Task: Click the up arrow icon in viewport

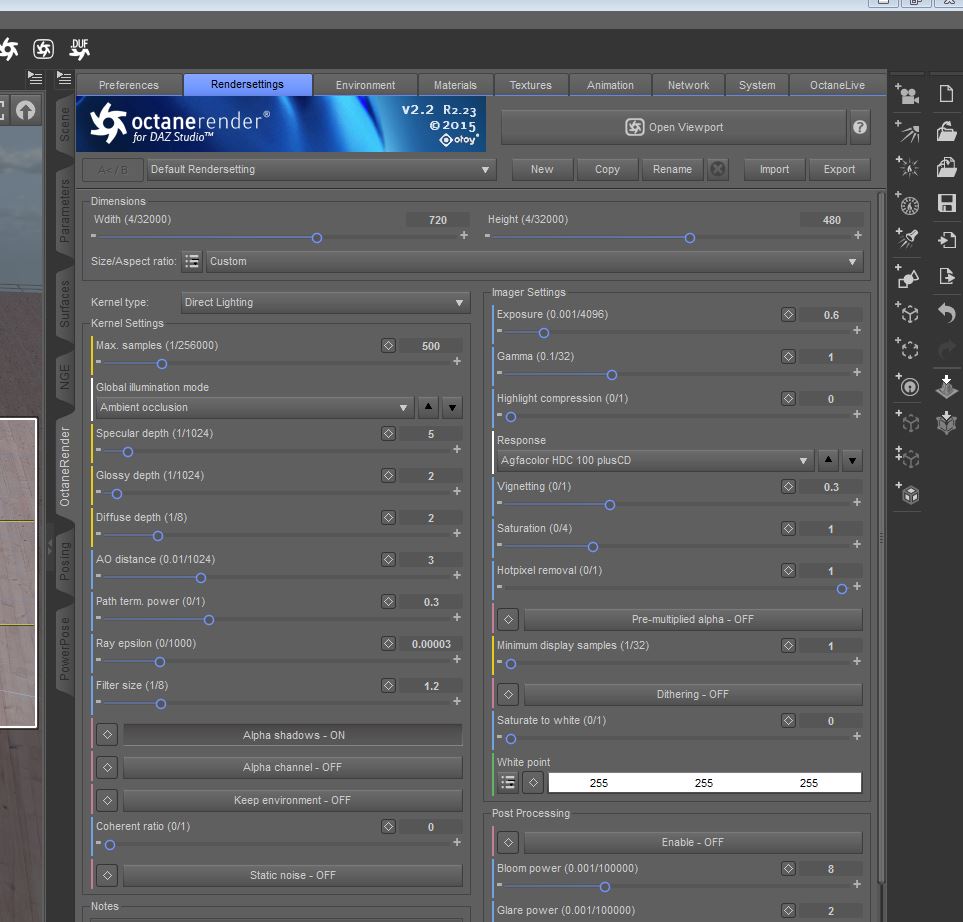Action: pyautogui.click(x=25, y=111)
